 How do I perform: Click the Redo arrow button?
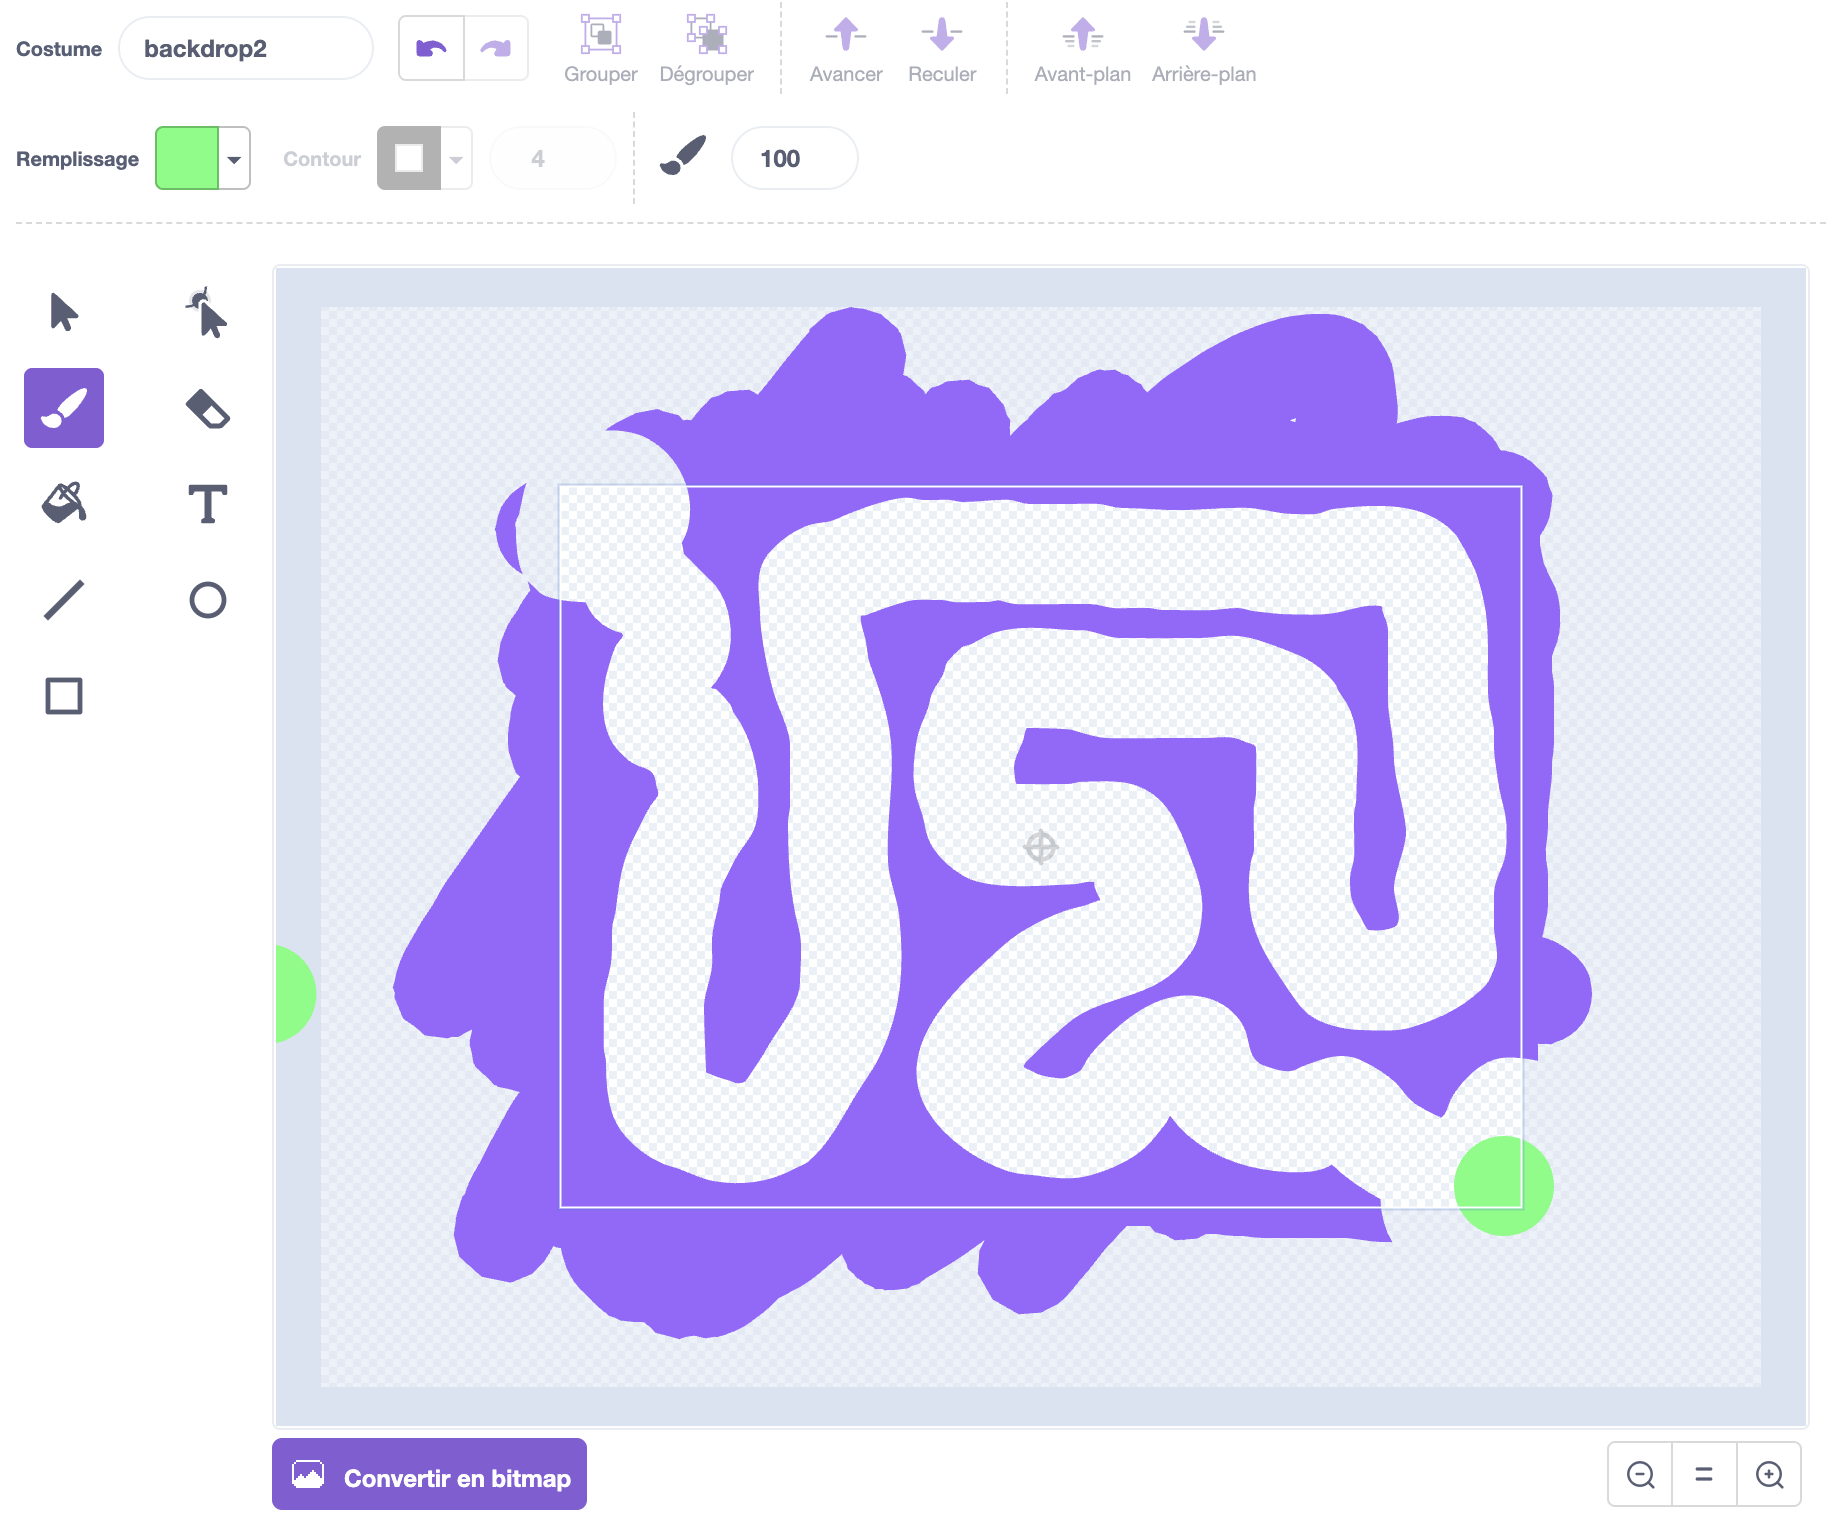(x=496, y=48)
